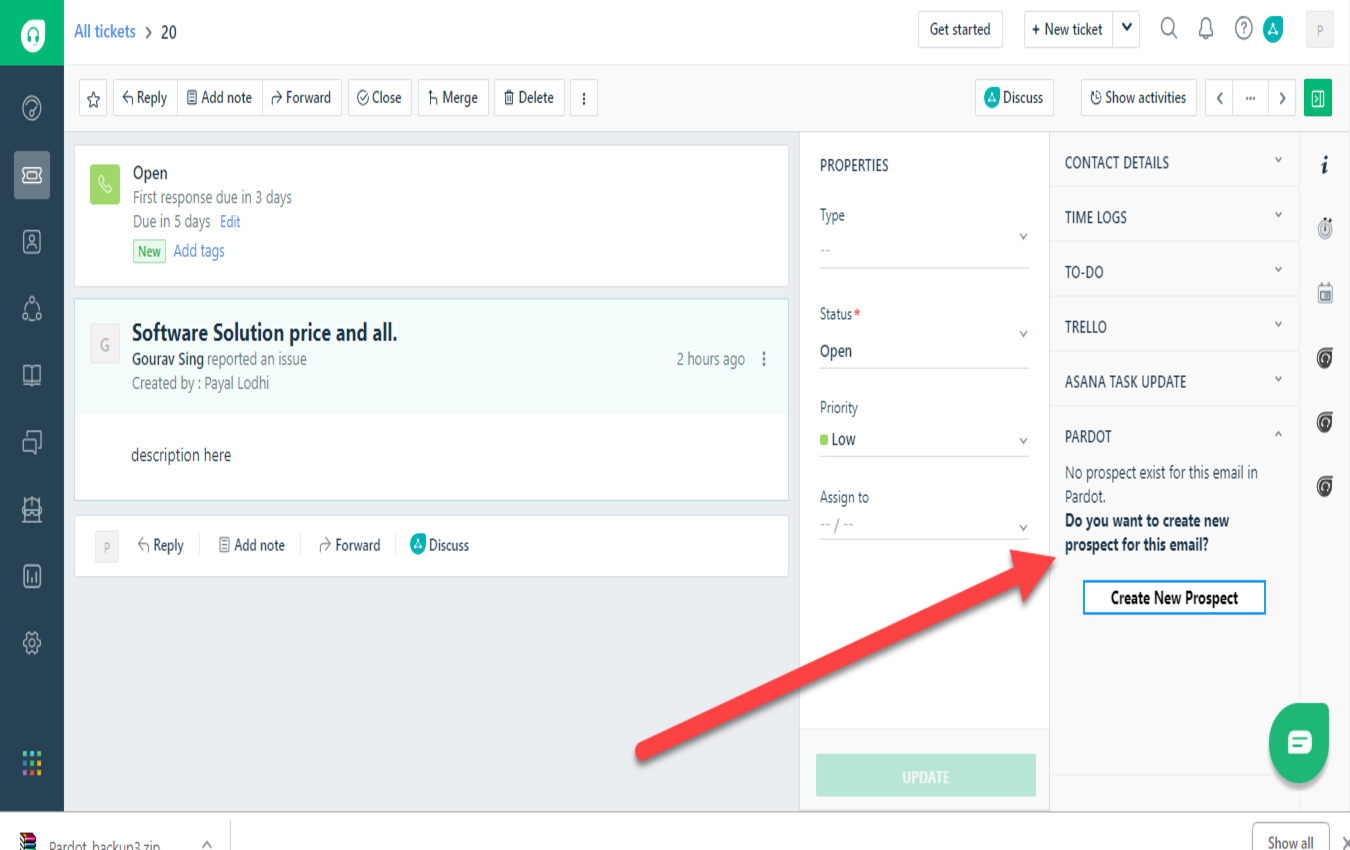Star this ticket as favorite

tap(92, 97)
